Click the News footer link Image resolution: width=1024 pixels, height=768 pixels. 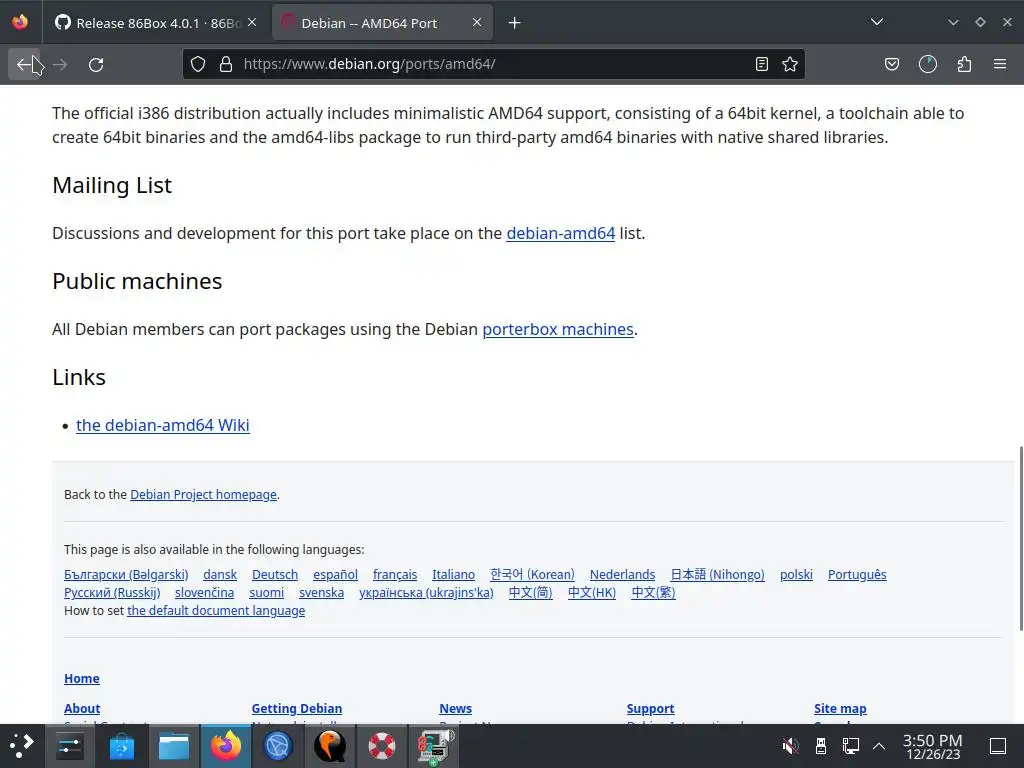pyautogui.click(x=455, y=709)
